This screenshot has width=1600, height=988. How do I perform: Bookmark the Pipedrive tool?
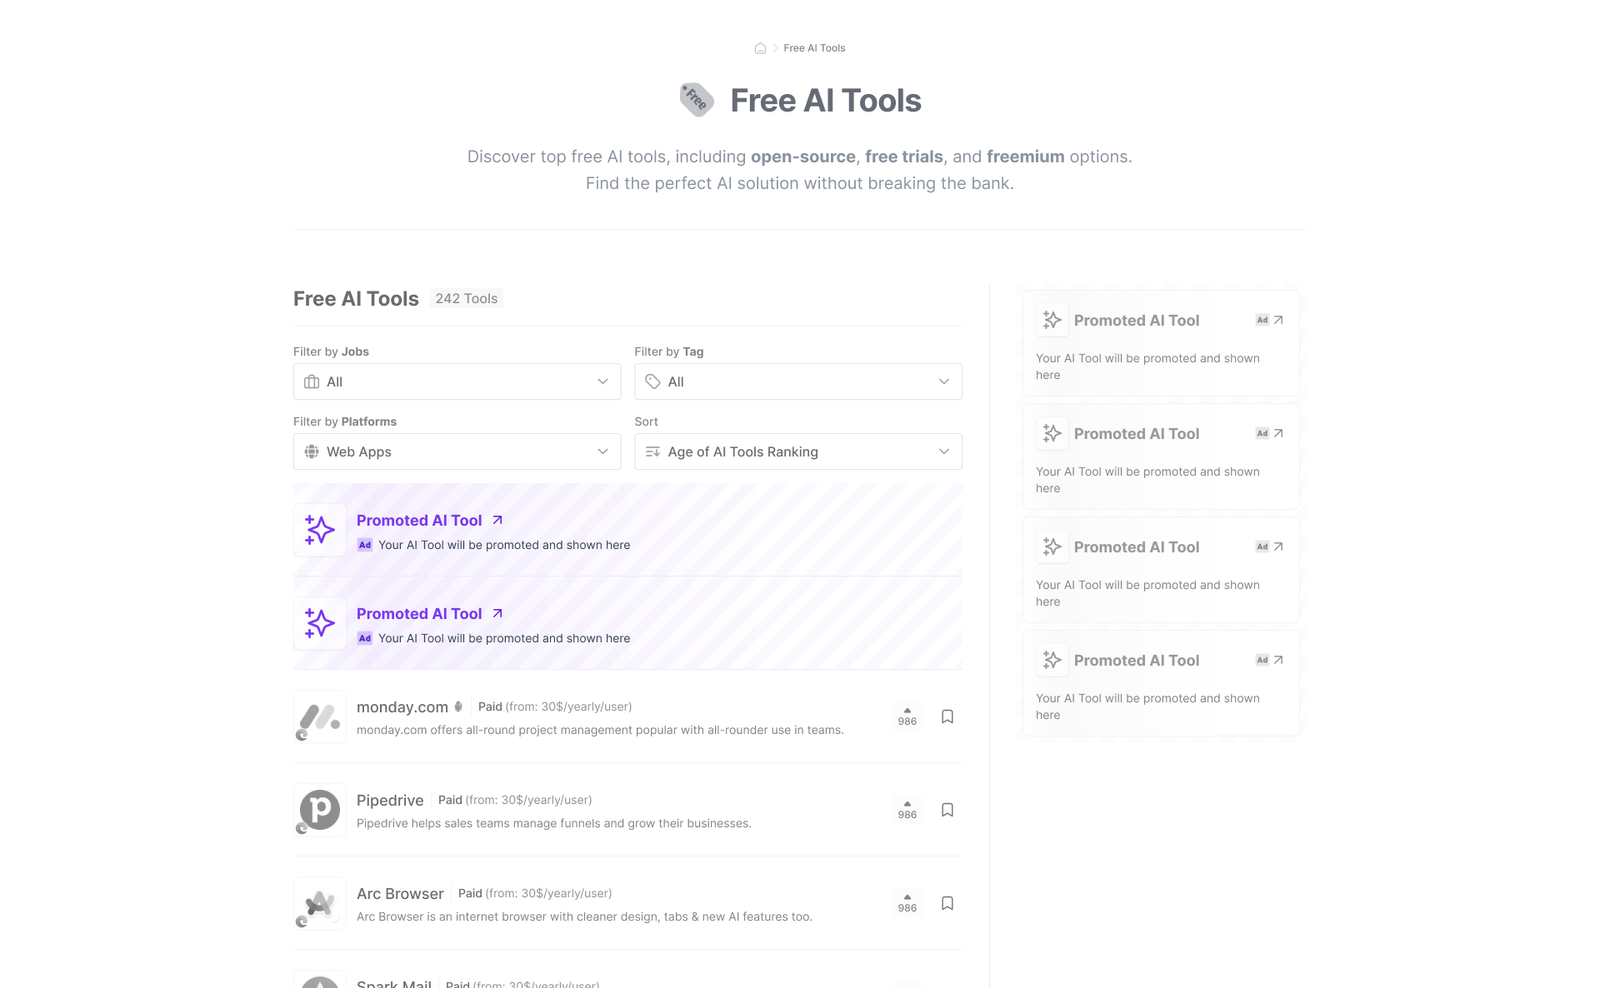pyautogui.click(x=947, y=810)
